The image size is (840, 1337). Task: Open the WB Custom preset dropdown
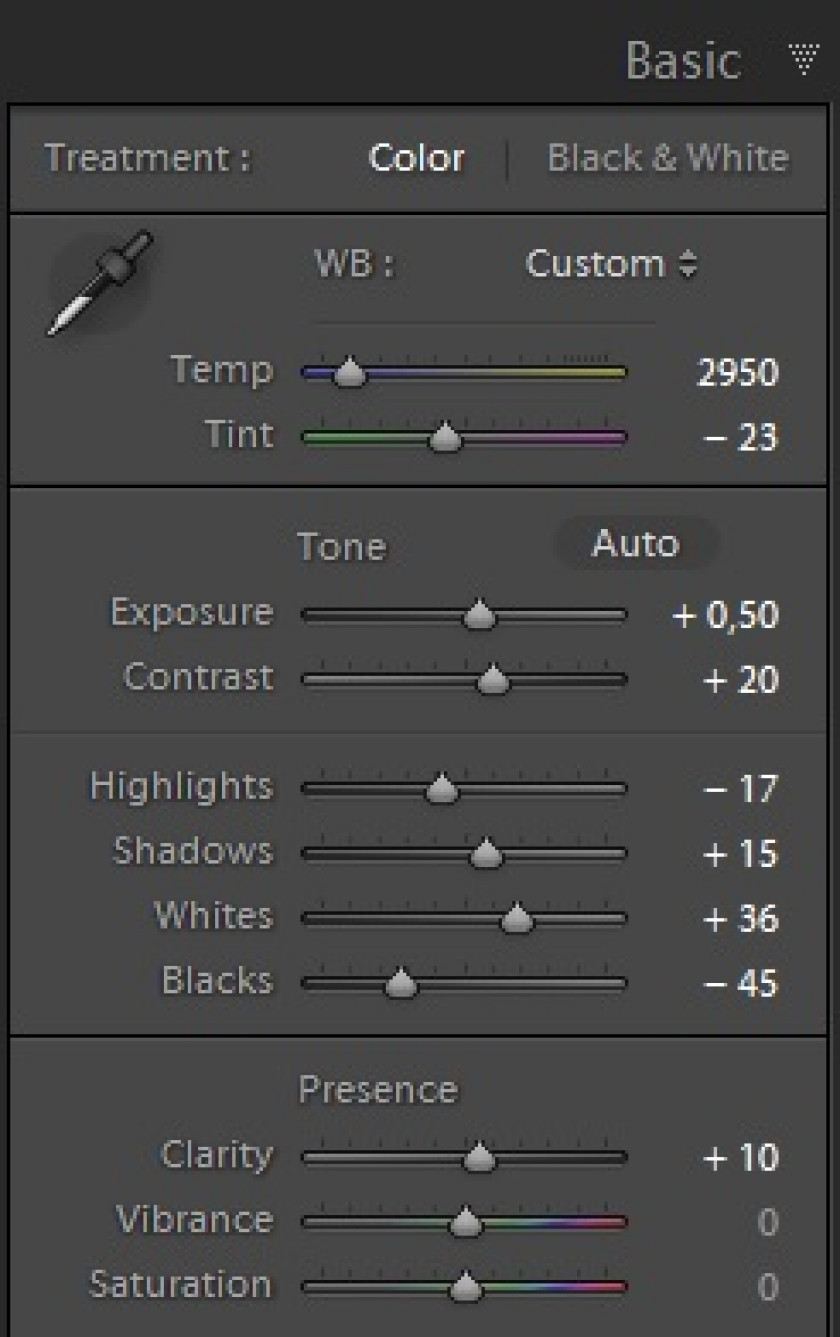click(612, 264)
